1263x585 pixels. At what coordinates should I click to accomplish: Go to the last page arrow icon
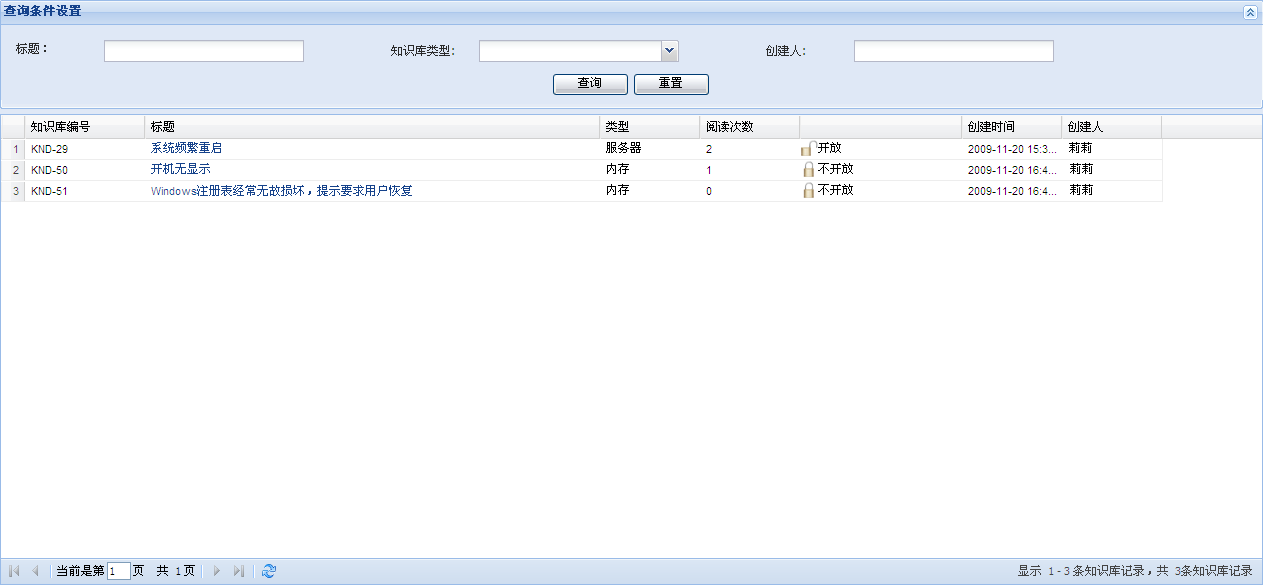(238, 571)
